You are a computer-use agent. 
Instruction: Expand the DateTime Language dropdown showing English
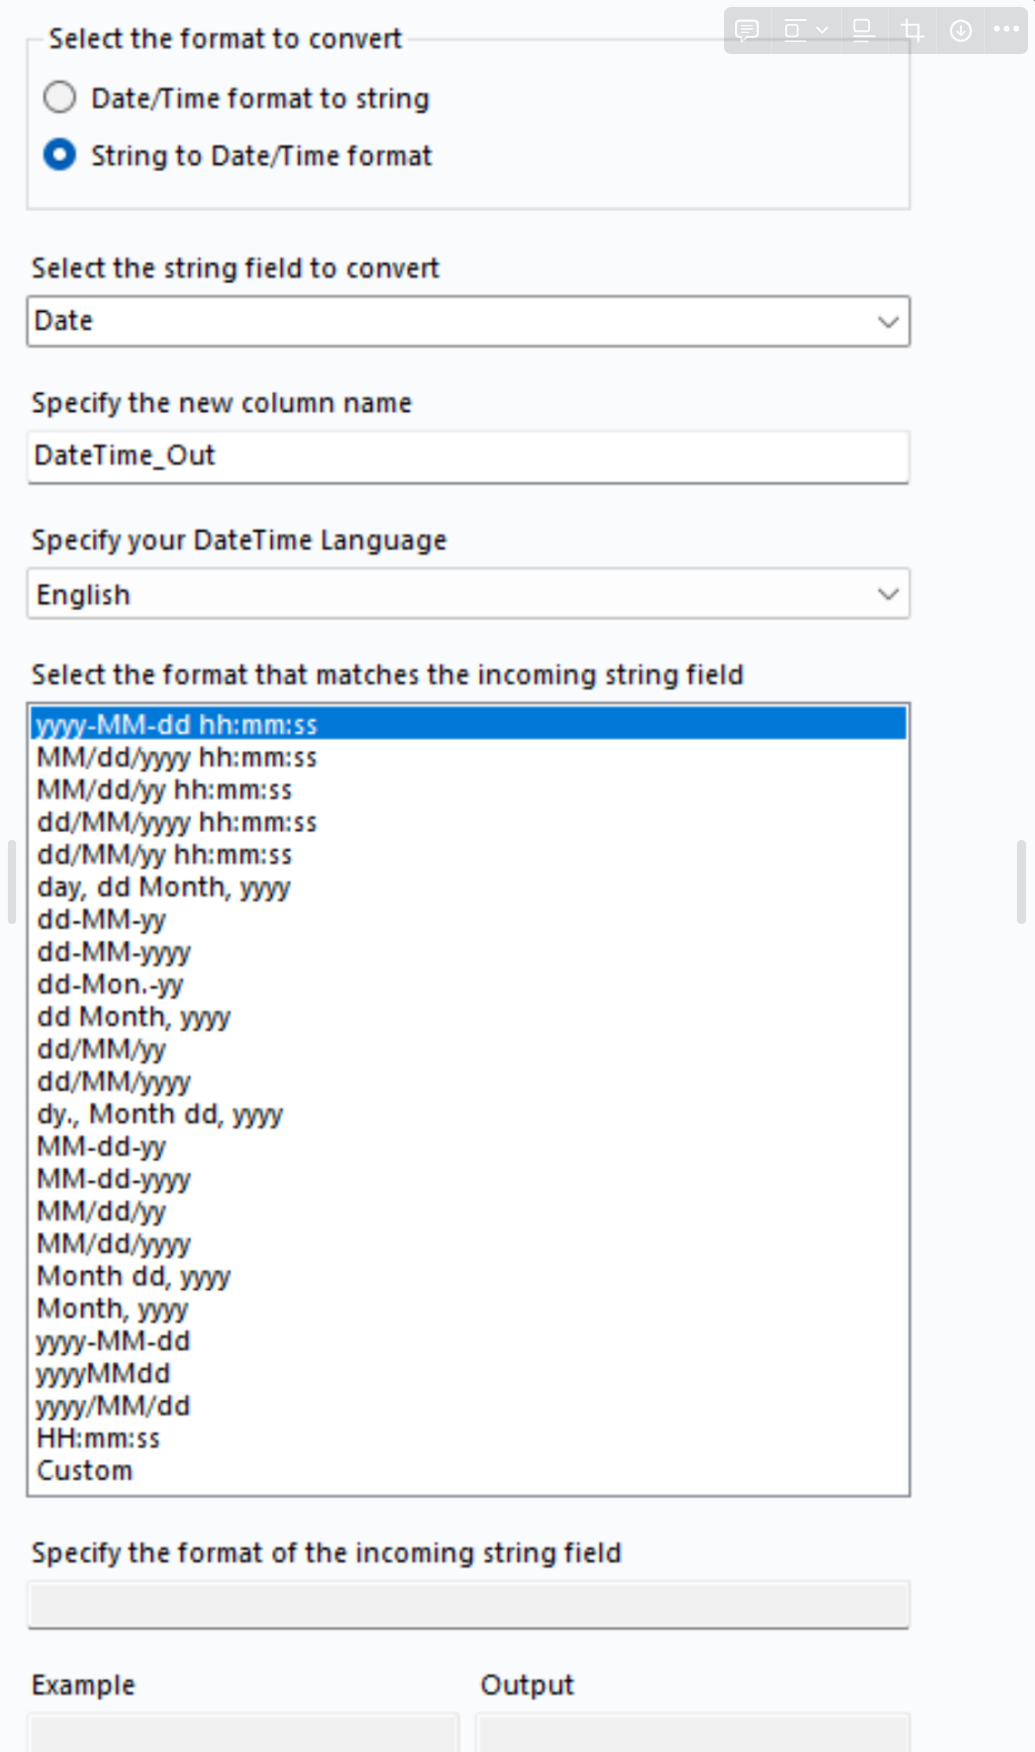[x=468, y=594]
